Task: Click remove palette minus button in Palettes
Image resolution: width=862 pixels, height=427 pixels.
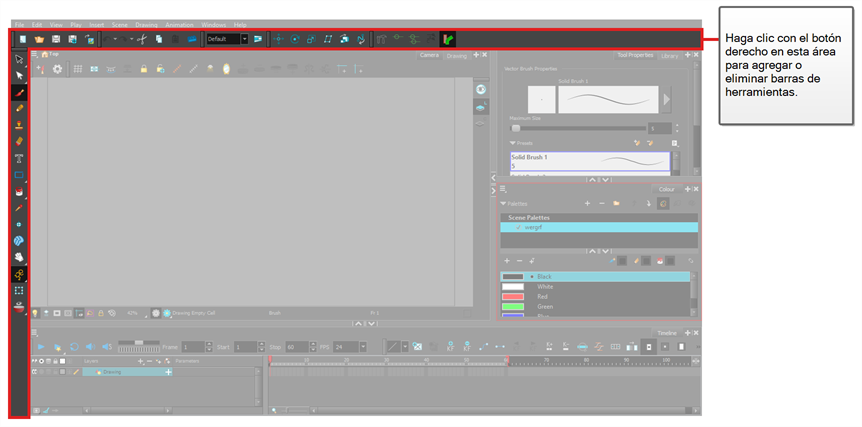Action: [601, 203]
